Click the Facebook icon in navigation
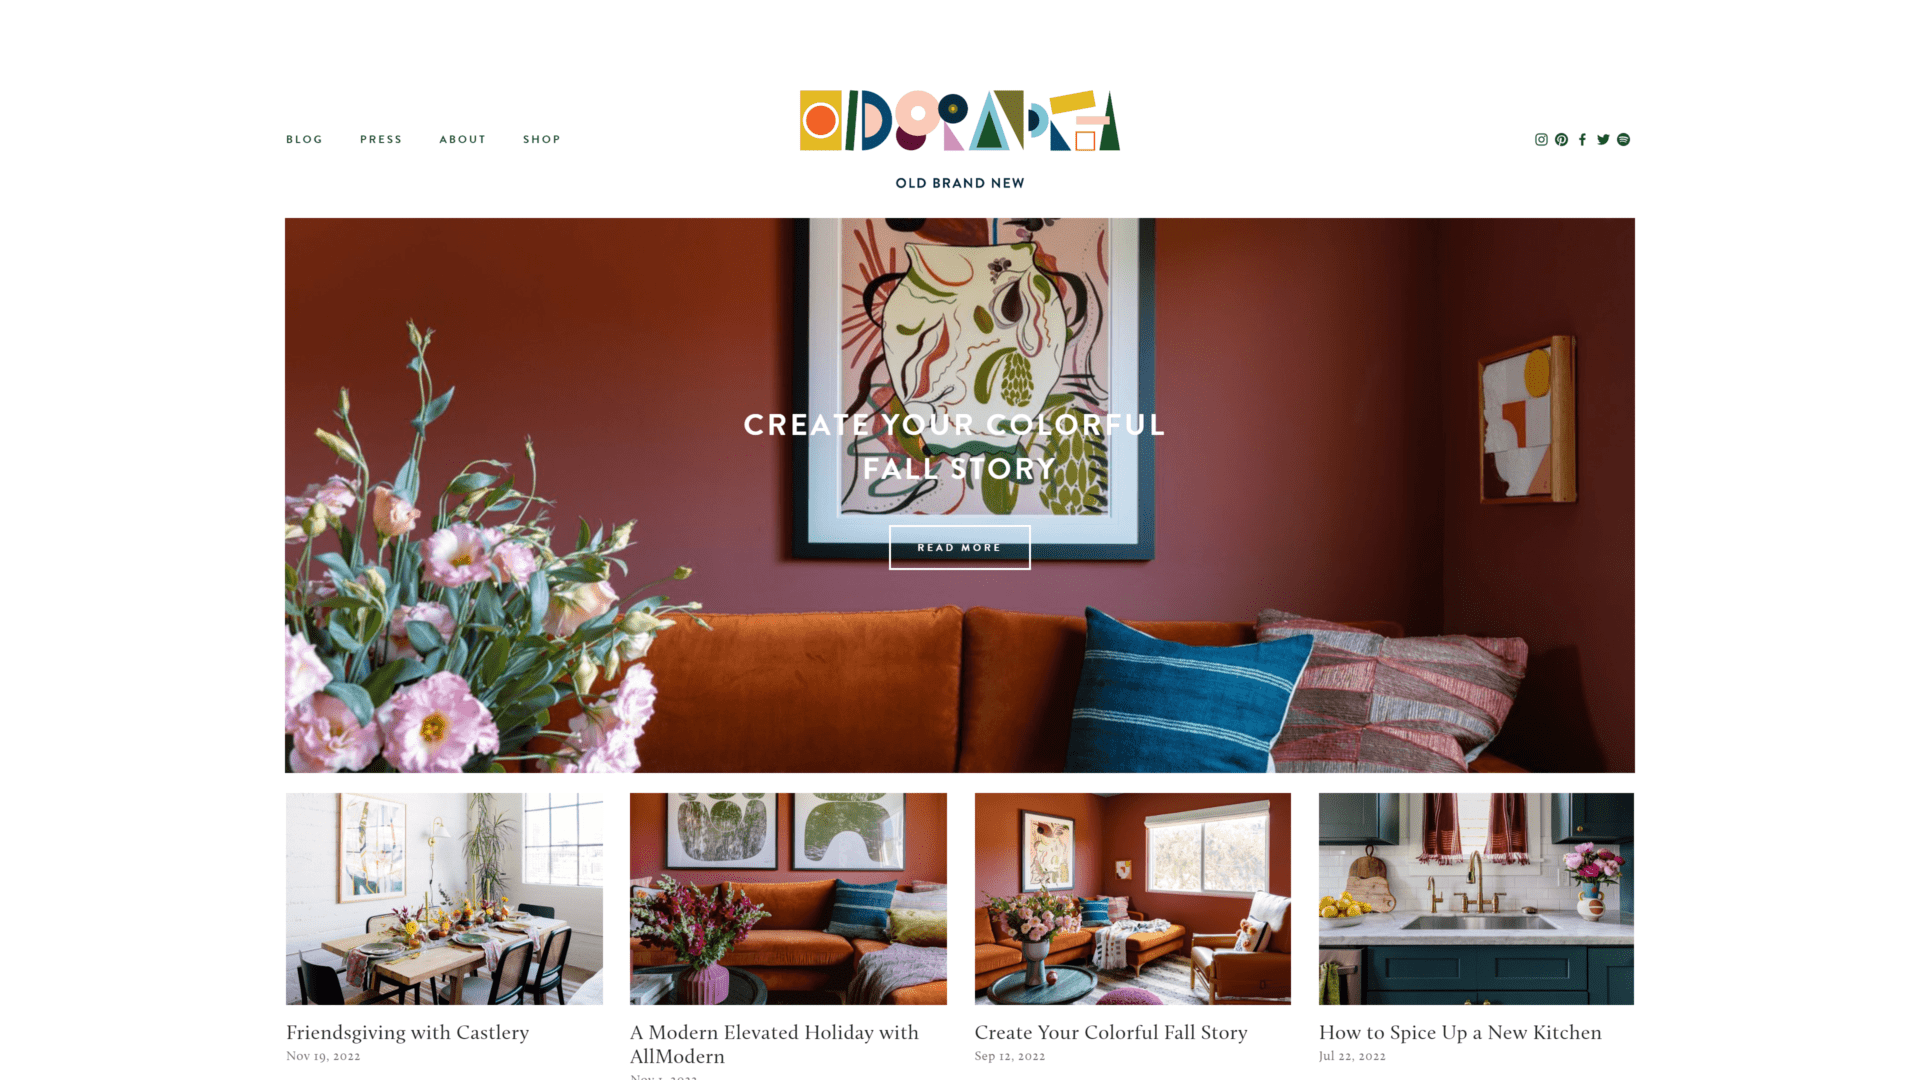Image resolution: width=1920 pixels, height=1080 pixels. click(1582, 138)
